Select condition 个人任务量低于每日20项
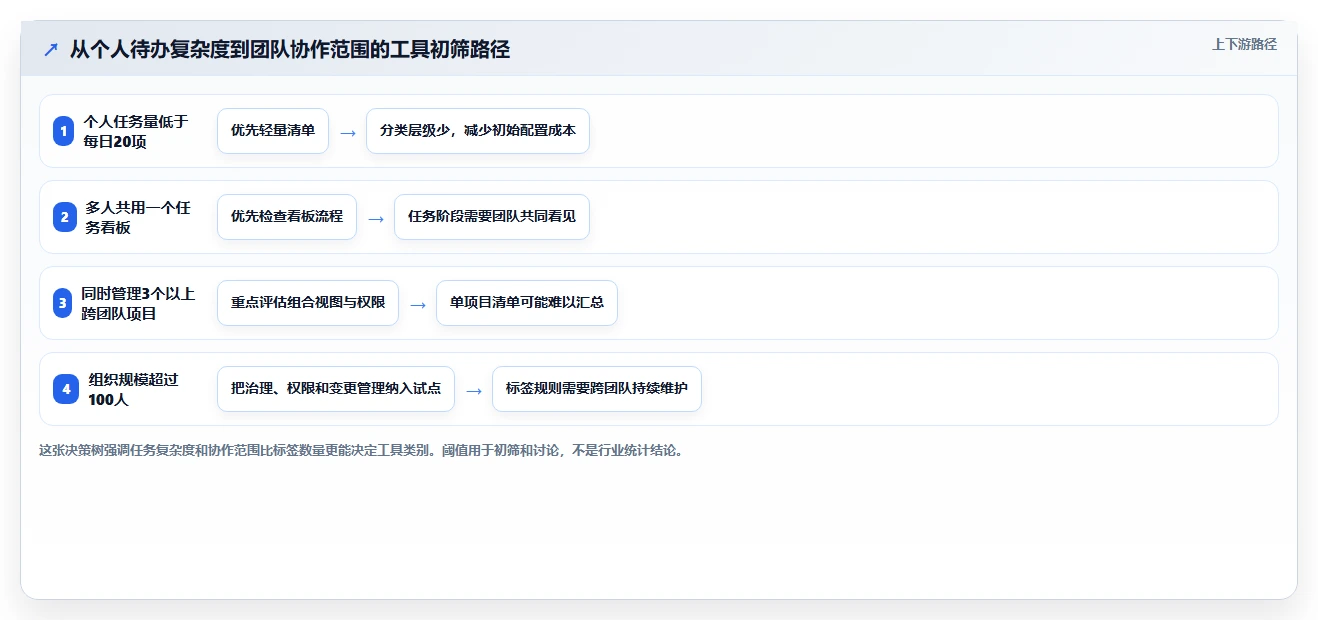Screen dimensions: 1318x620 click(x=136, y=131)
